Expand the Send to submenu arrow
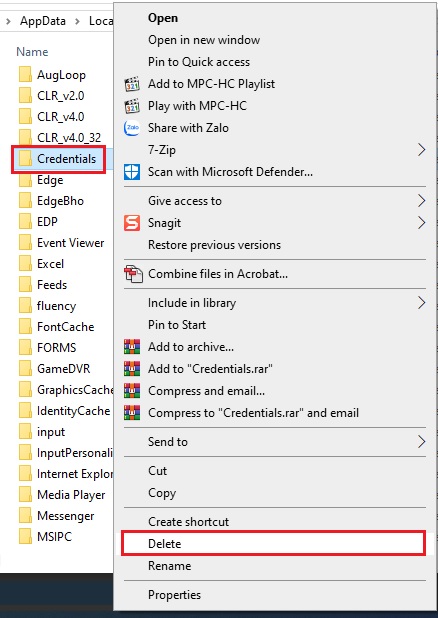Image resolution: width=438 pixels, height=618 pixels. pyautogui.click(x=421, y=442)
